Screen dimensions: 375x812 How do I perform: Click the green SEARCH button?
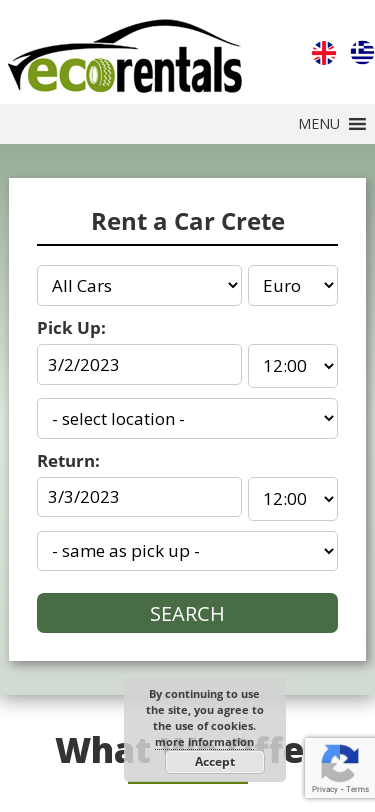pos(188,613)
